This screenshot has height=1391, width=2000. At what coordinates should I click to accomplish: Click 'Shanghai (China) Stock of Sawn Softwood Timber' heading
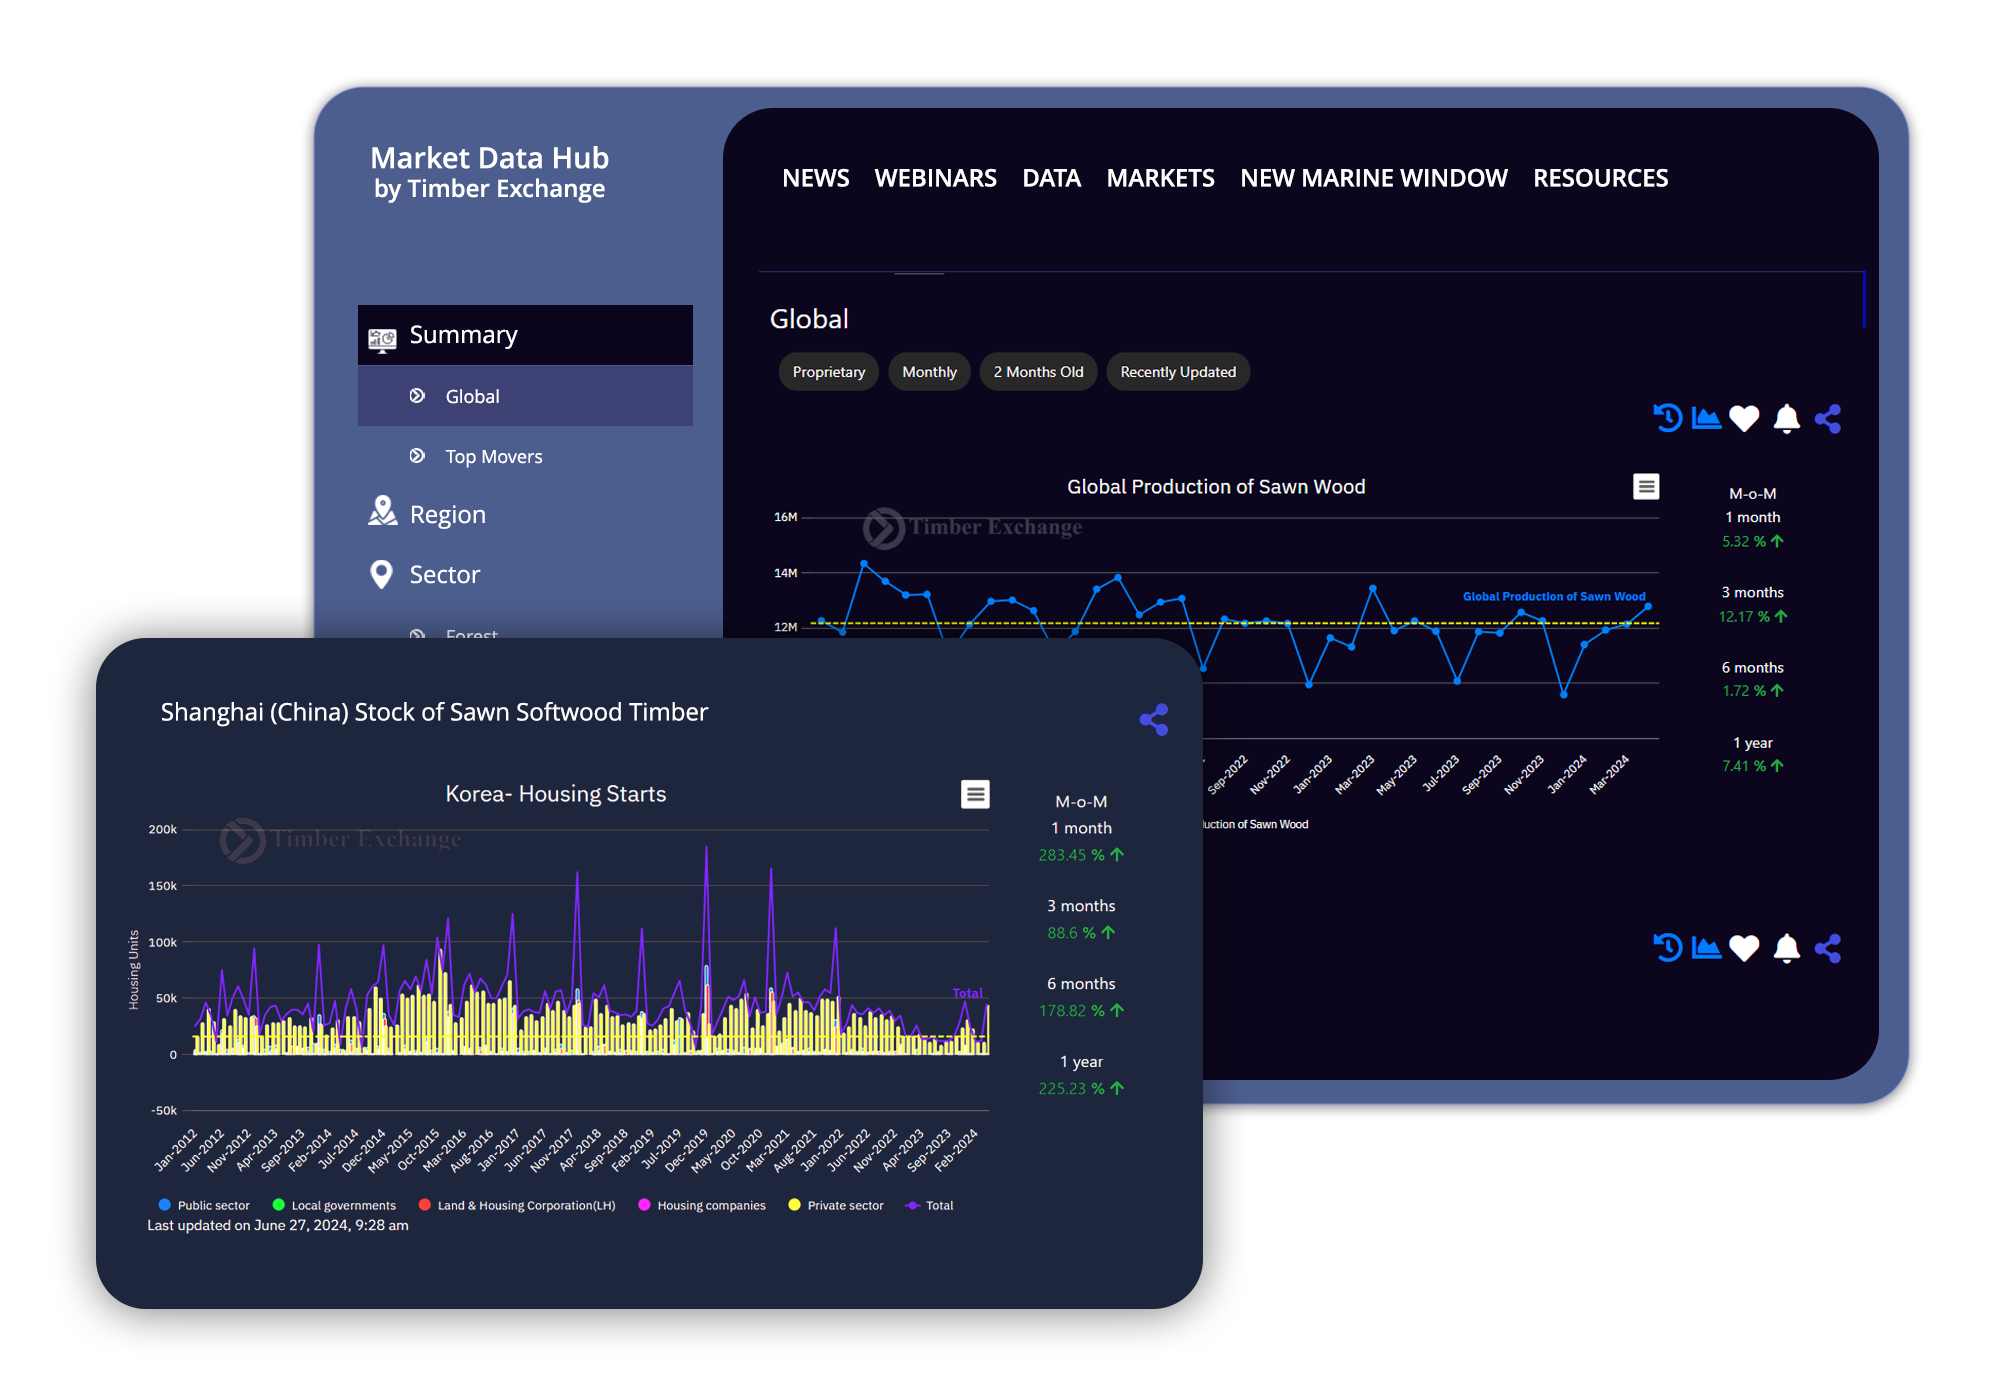434,712
